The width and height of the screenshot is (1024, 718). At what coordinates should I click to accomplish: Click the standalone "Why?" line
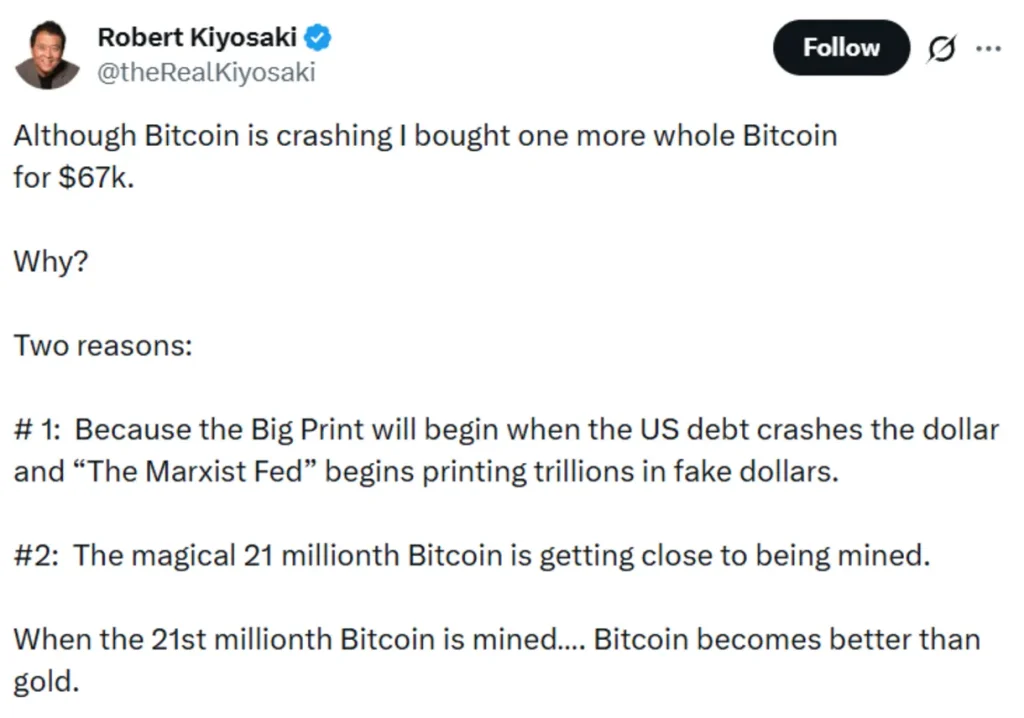pos(49,261)
